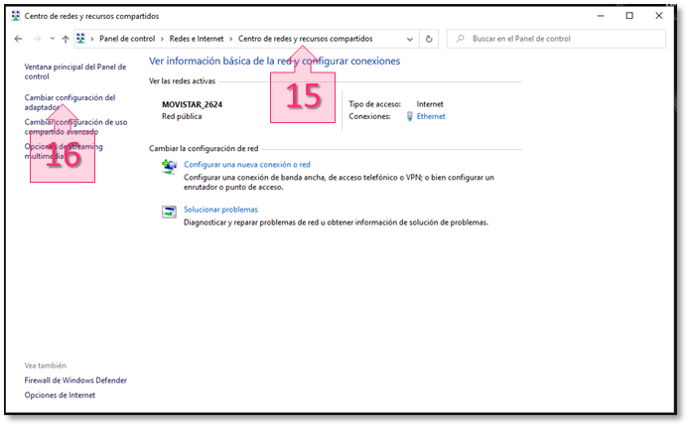
Task: Click the Ver información básica heading
Action: pos(274,61)
